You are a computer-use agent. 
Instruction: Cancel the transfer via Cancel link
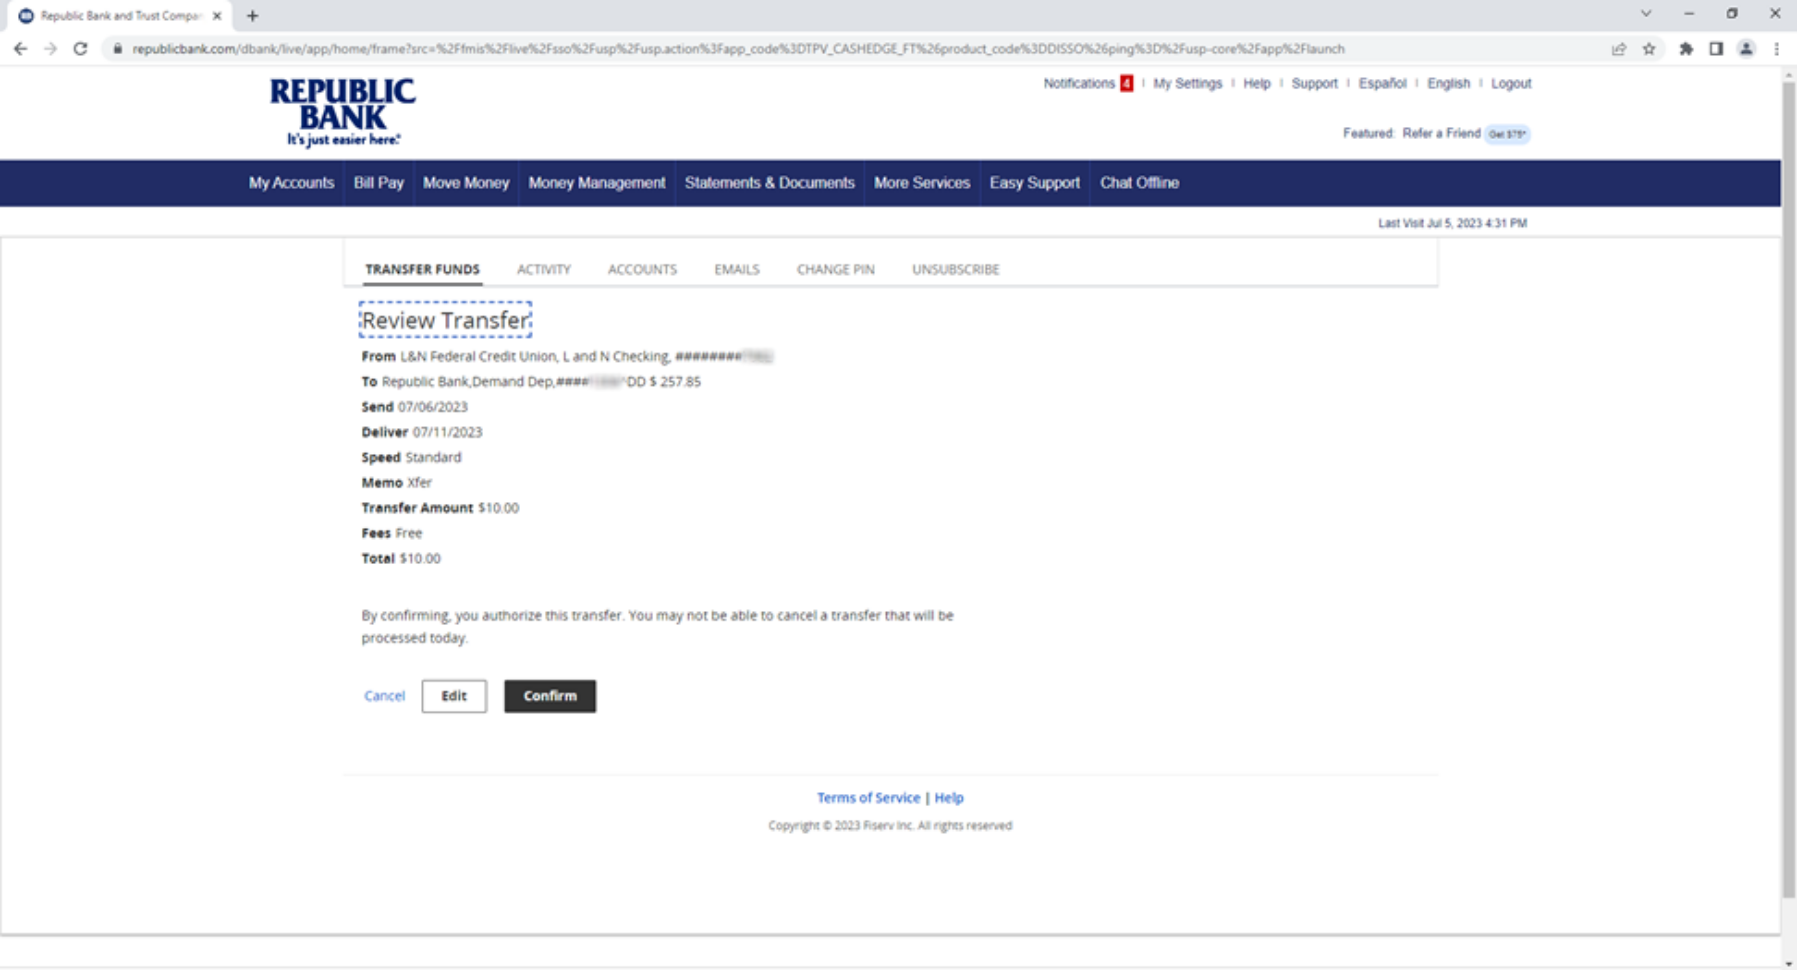tap(384, 696)
